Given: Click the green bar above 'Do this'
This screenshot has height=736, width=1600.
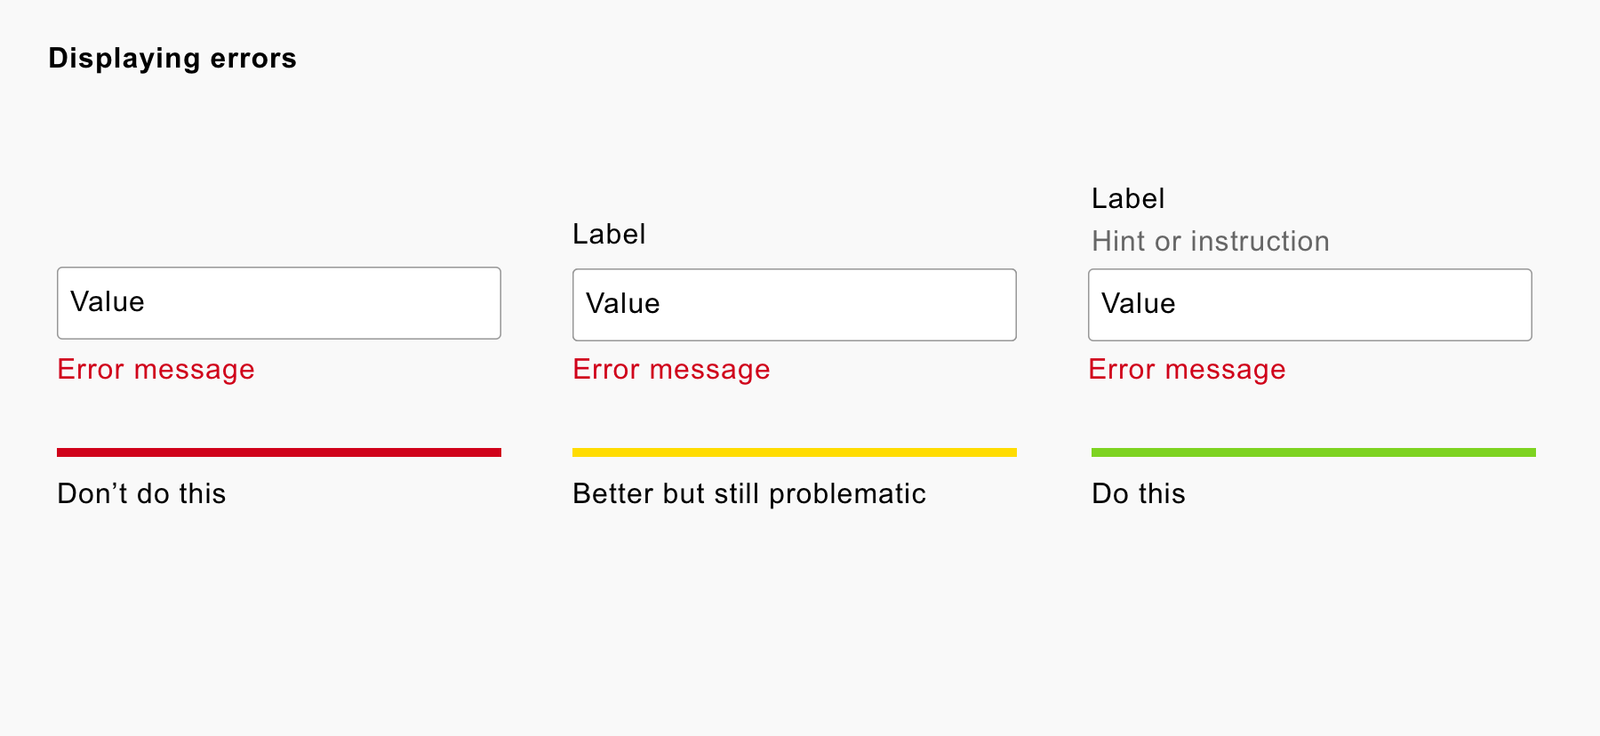Looking at the screenshot, I should click(1313, 453).
